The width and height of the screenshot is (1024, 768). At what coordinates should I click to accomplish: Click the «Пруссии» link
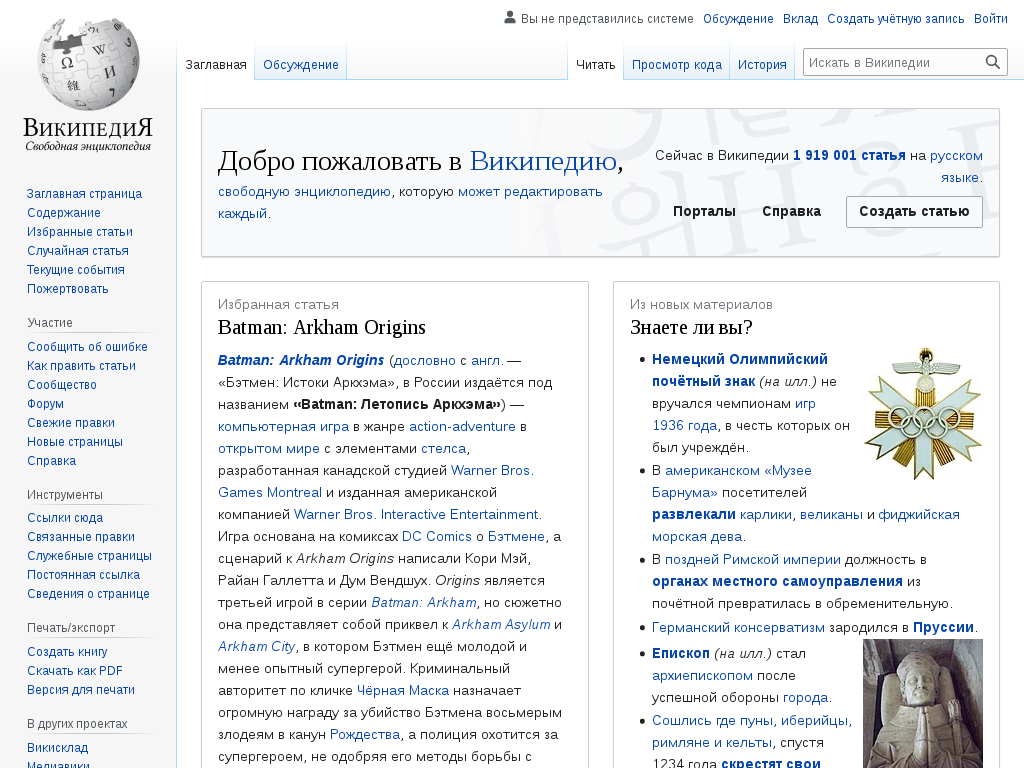point(944,628)
